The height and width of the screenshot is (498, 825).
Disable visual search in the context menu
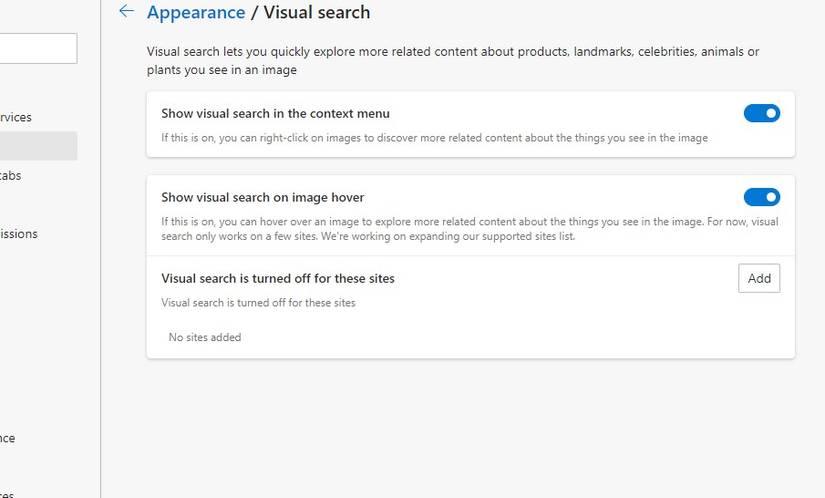click(x=761, y=114)
